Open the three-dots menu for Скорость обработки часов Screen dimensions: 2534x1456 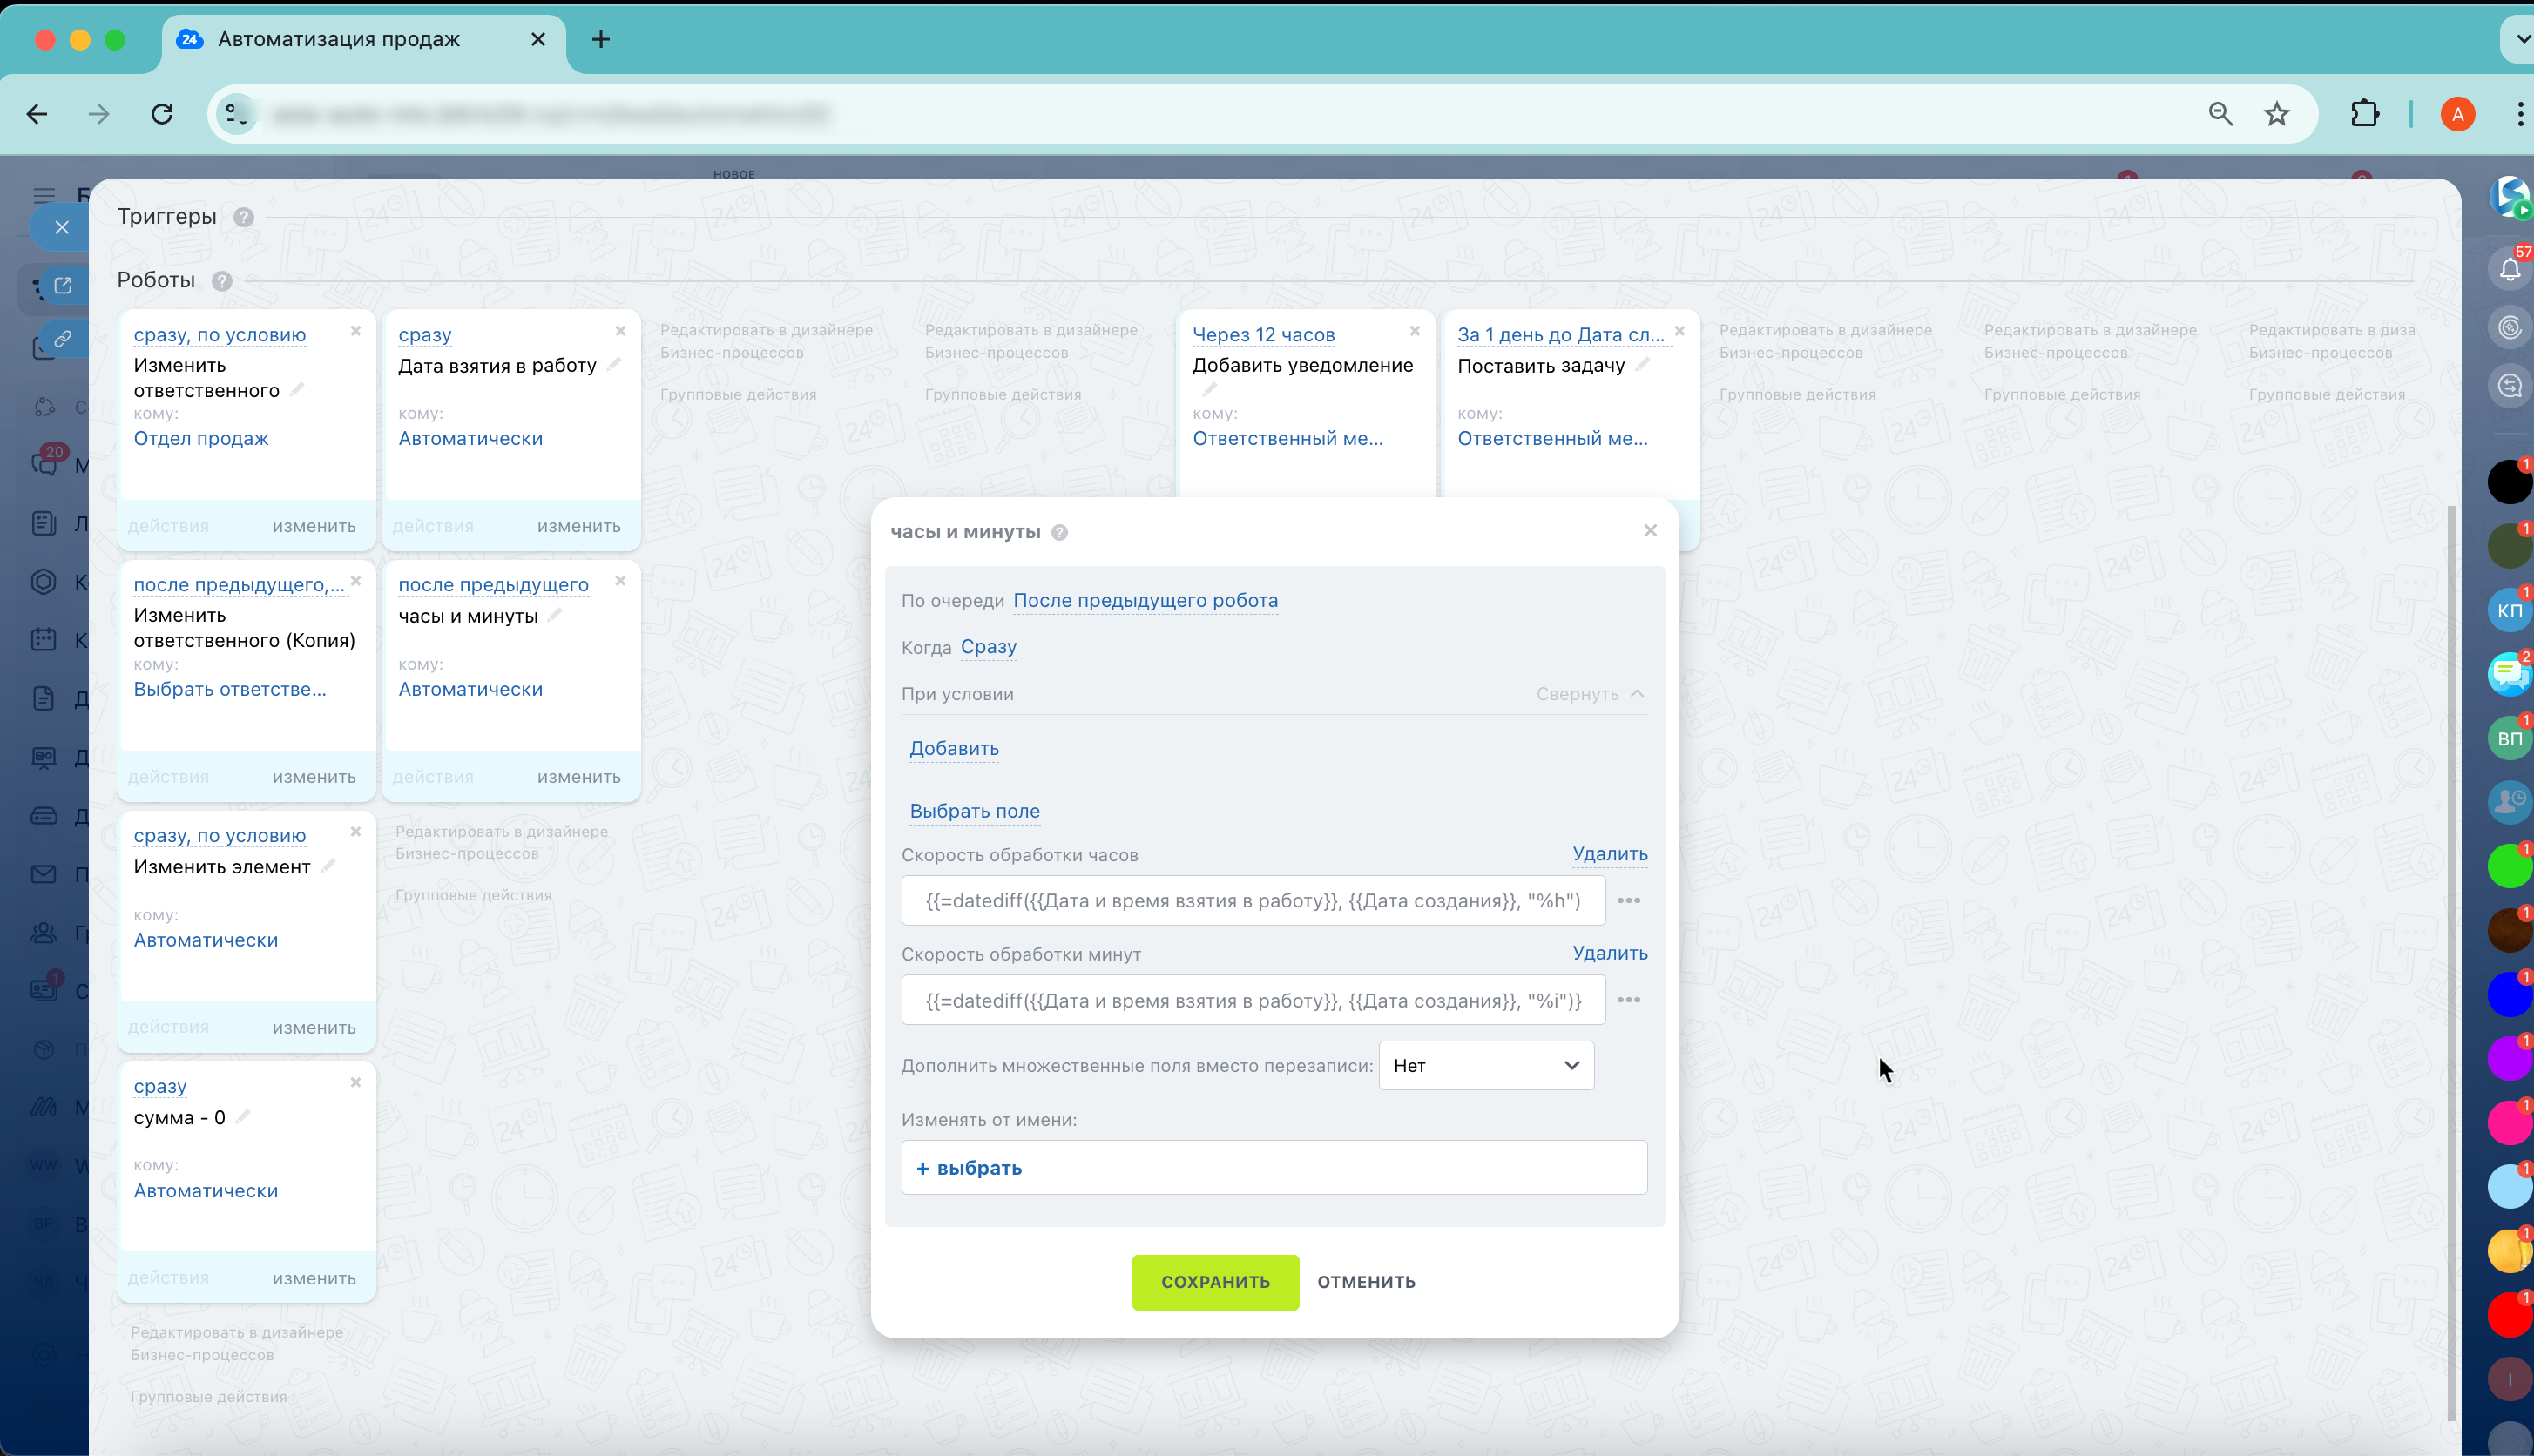tap(1628, 901)
